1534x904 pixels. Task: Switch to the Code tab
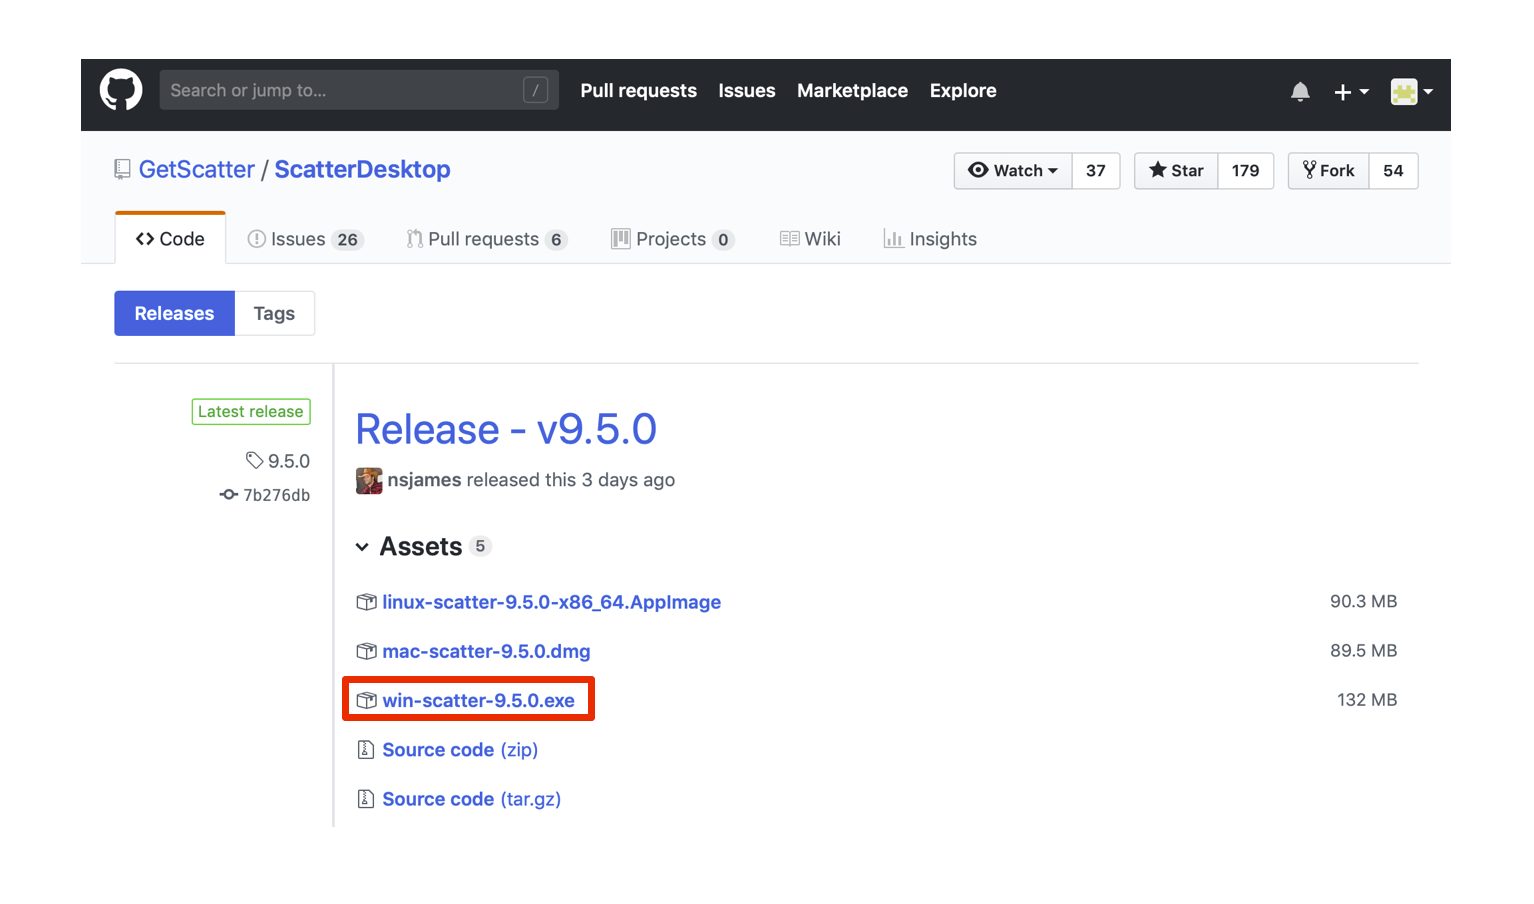(170, 239)
